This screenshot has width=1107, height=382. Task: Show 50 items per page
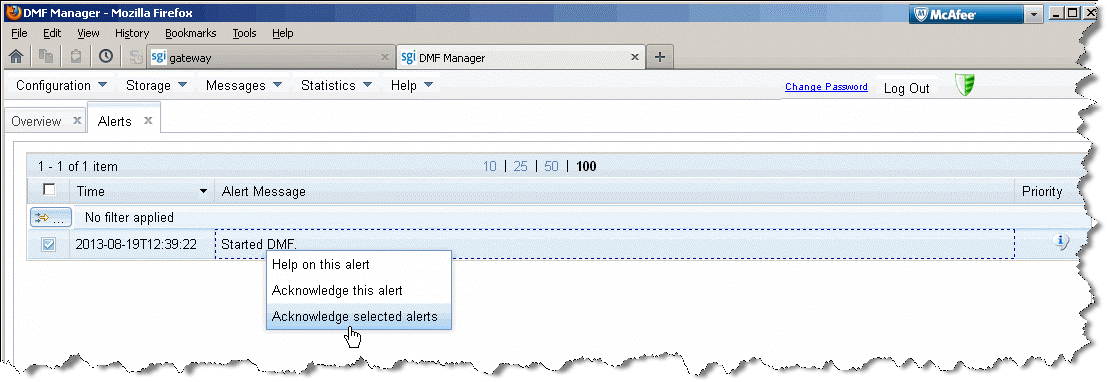click(551, 167)
